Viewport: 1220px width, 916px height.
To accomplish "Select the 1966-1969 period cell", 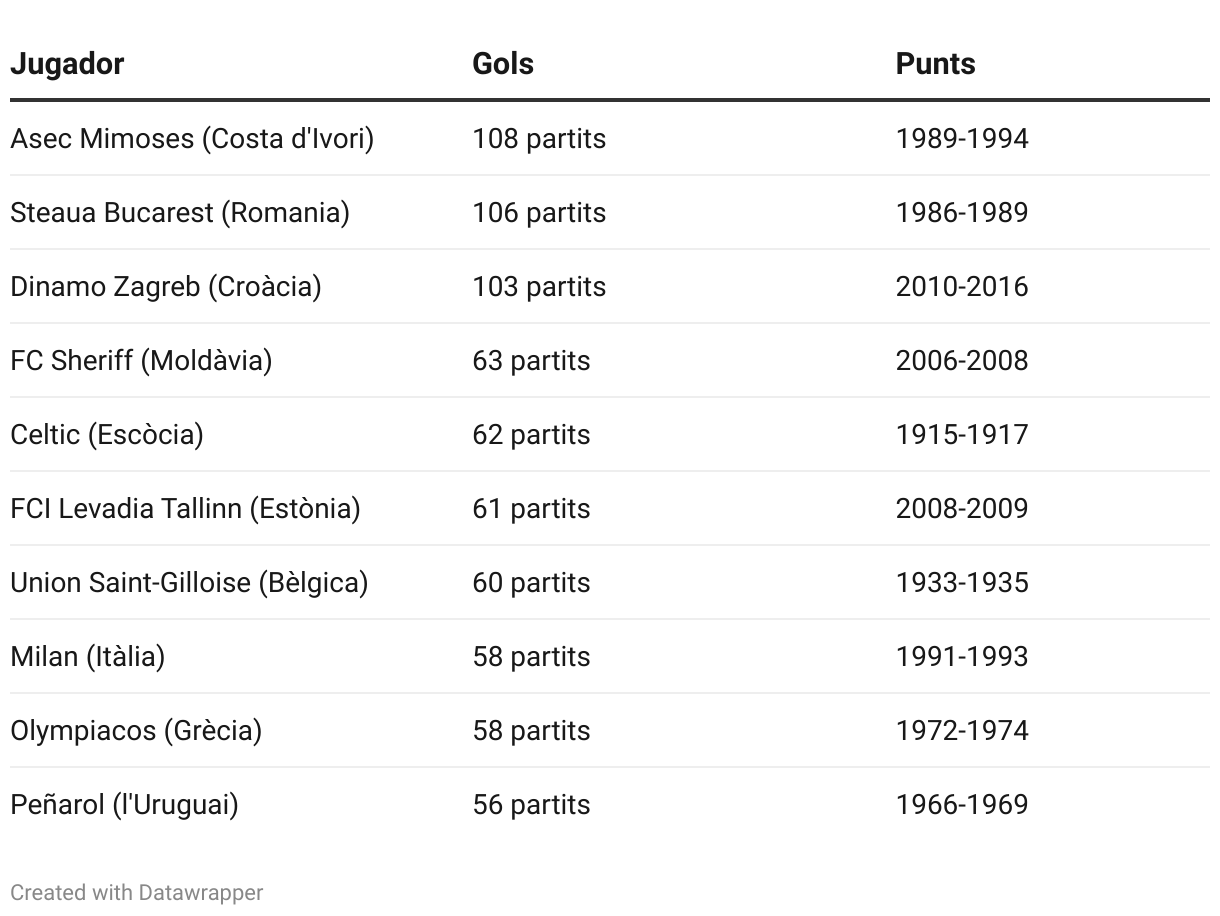I will 961,805.
